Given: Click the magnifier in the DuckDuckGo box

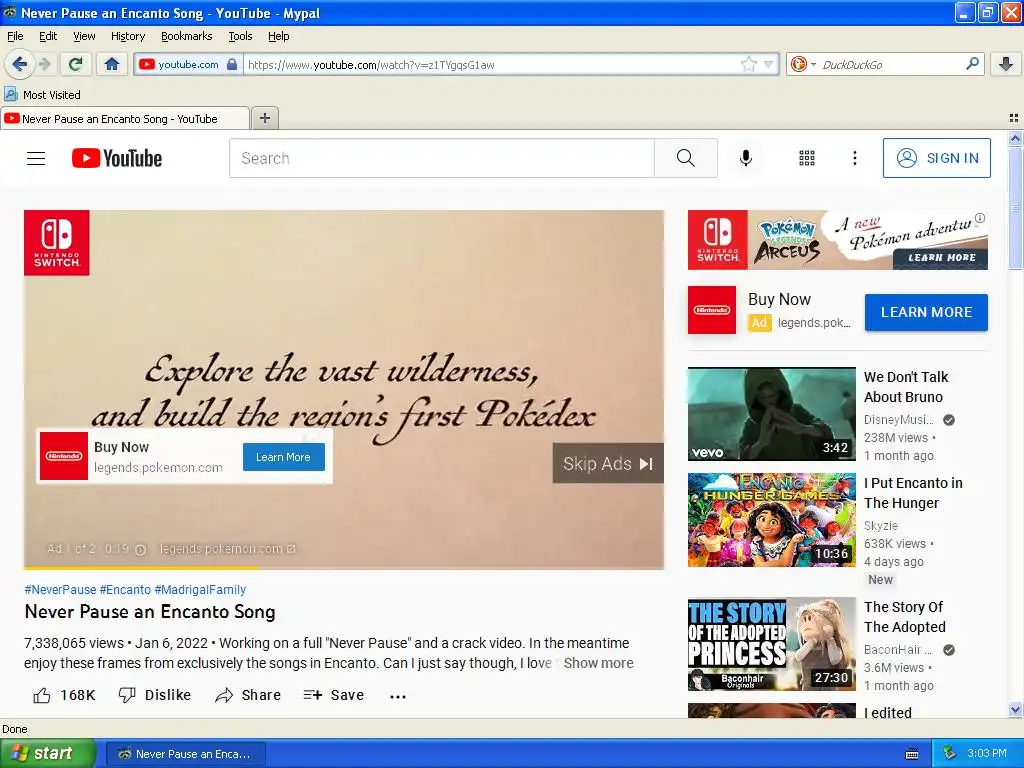Looking at the screenshot, I should (972, 63).
